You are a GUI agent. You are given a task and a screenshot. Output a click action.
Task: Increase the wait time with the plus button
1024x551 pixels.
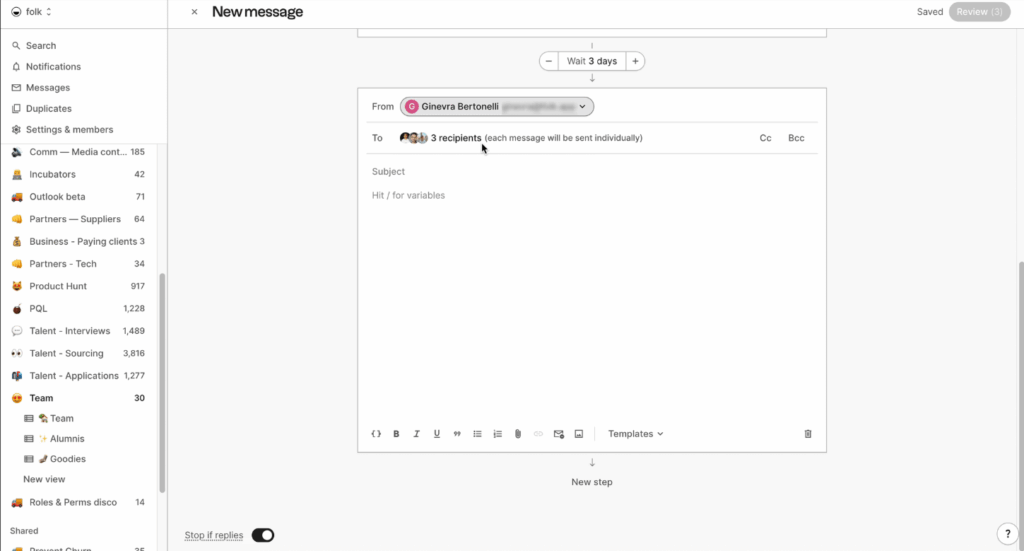pos(635,61)
